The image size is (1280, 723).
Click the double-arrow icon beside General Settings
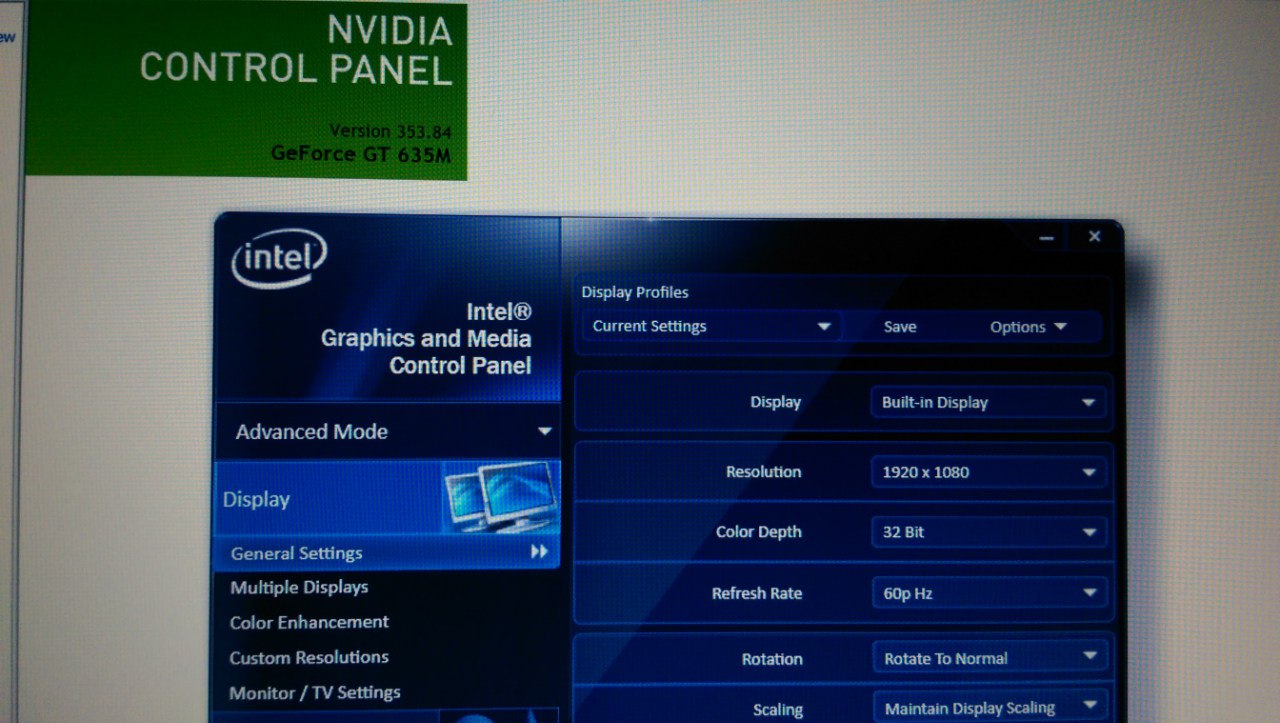(539, 552)
